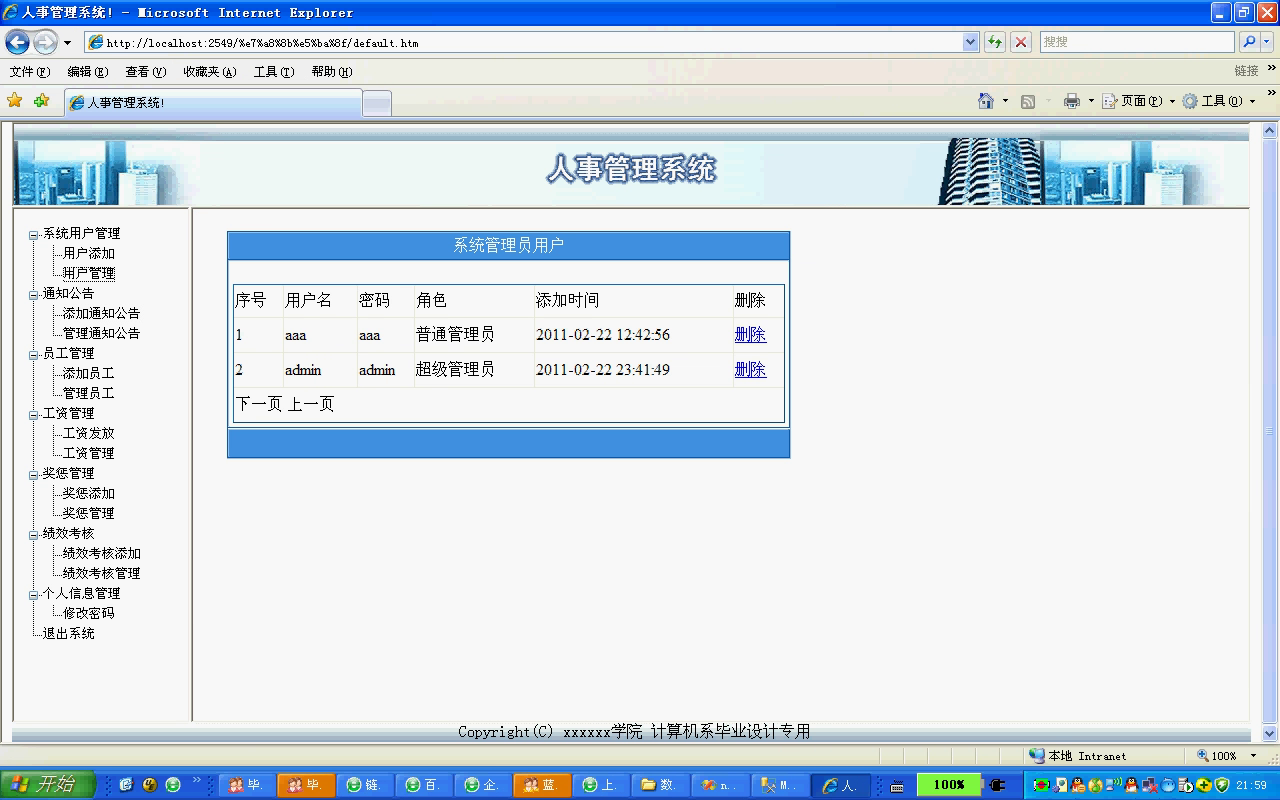Click the Favorites star icon
The image size is (1280, 800).
14,101
